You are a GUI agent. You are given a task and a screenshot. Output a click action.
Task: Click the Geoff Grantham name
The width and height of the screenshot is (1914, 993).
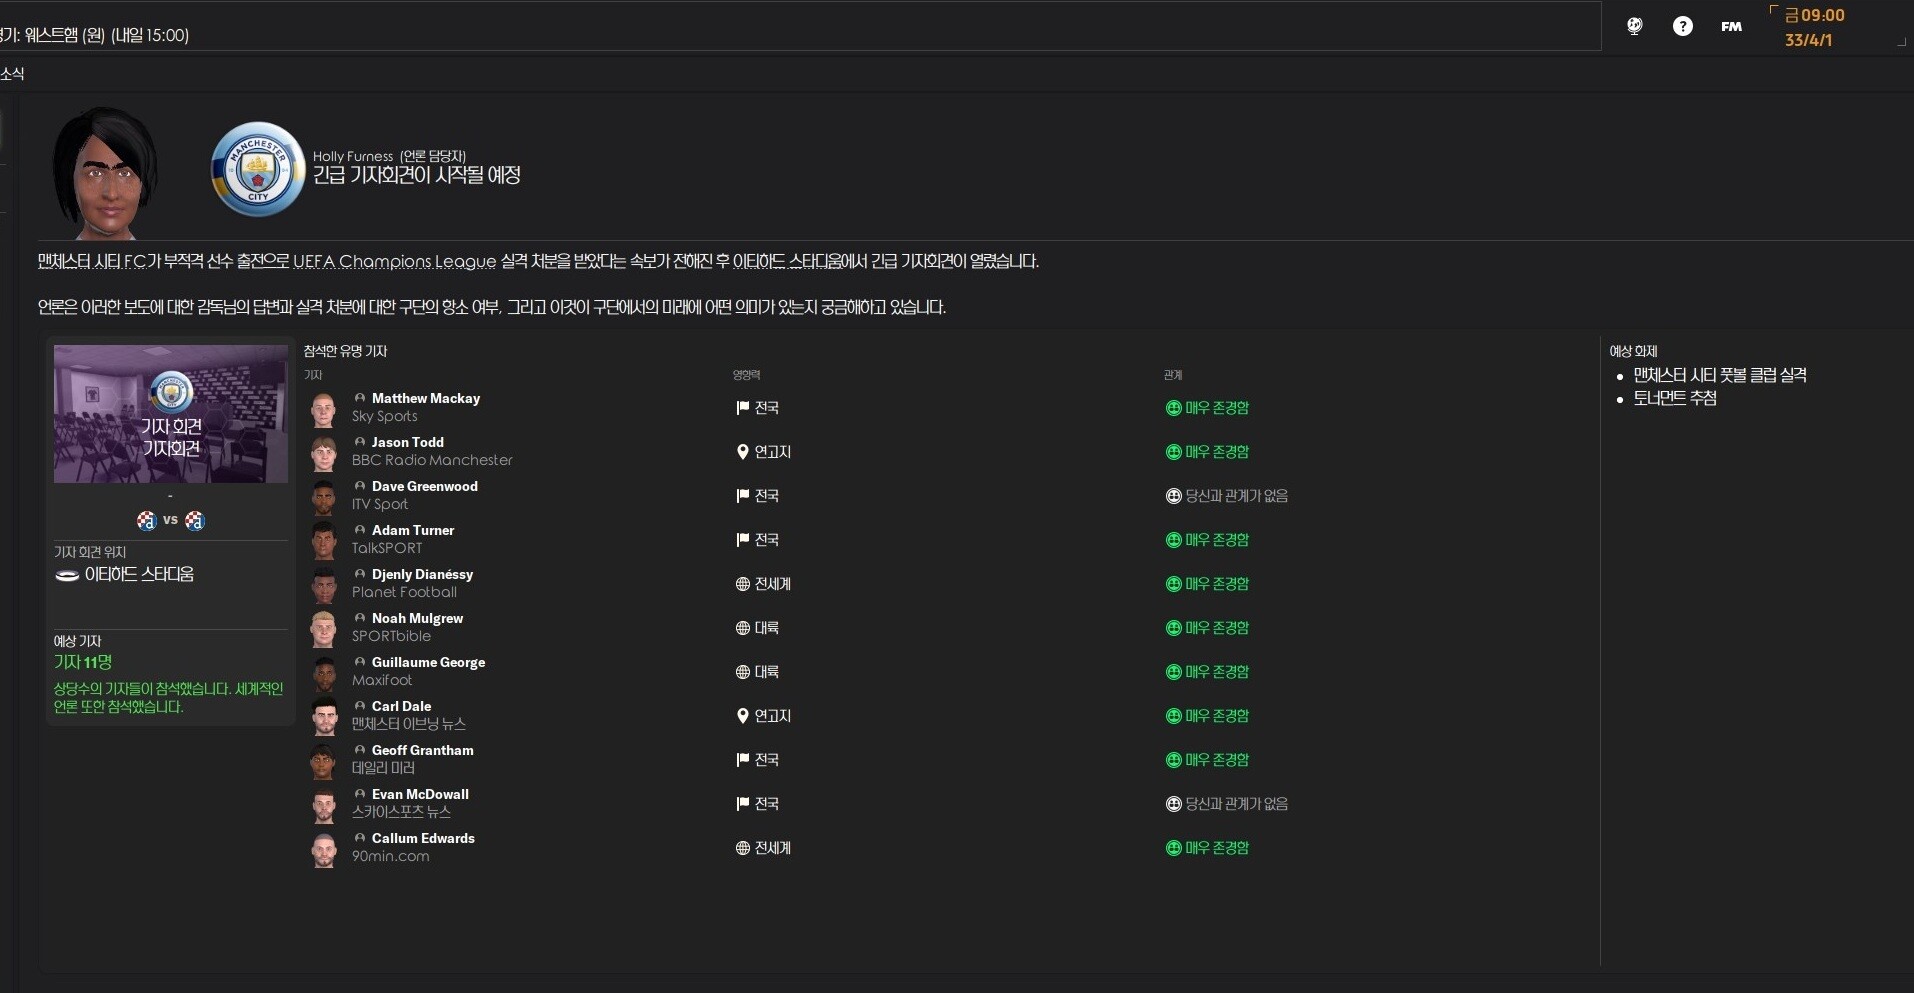click(423, 750)
